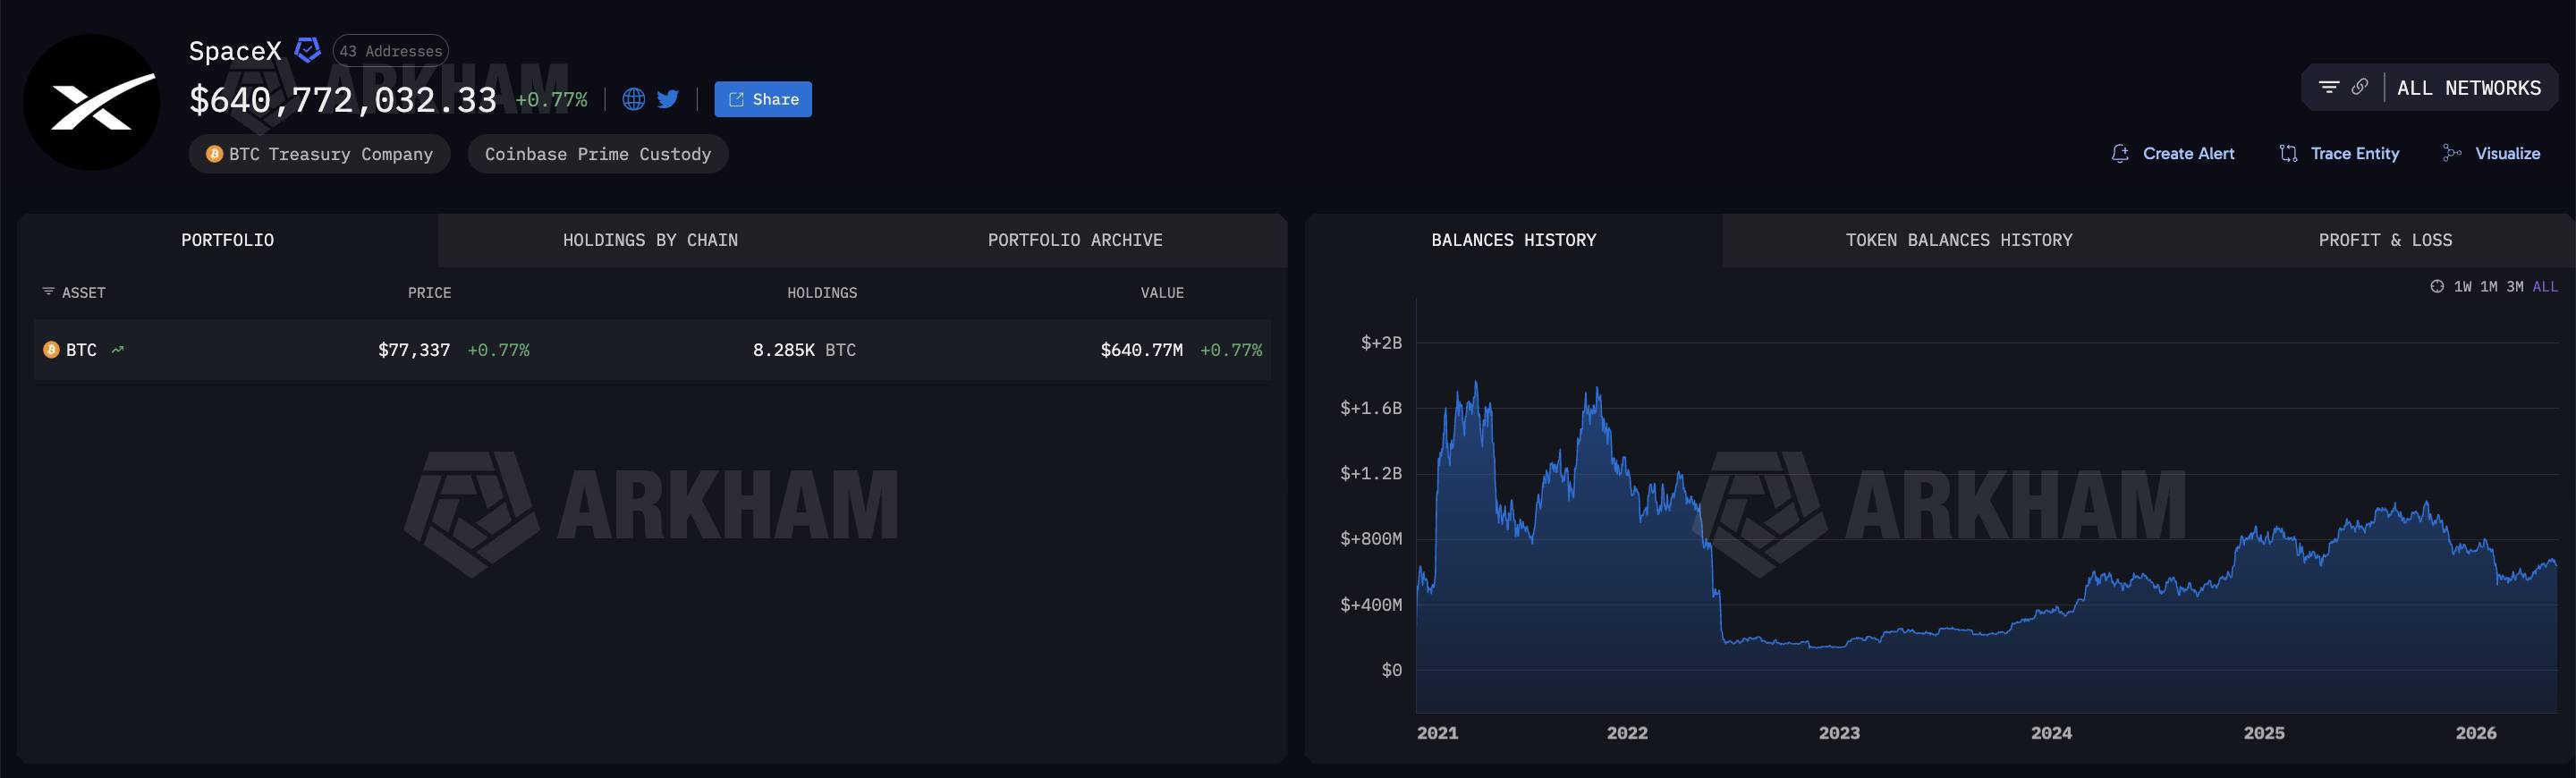
Task: Select the Coinbase Prime Custody tag
Action: [x=598, y=154]
